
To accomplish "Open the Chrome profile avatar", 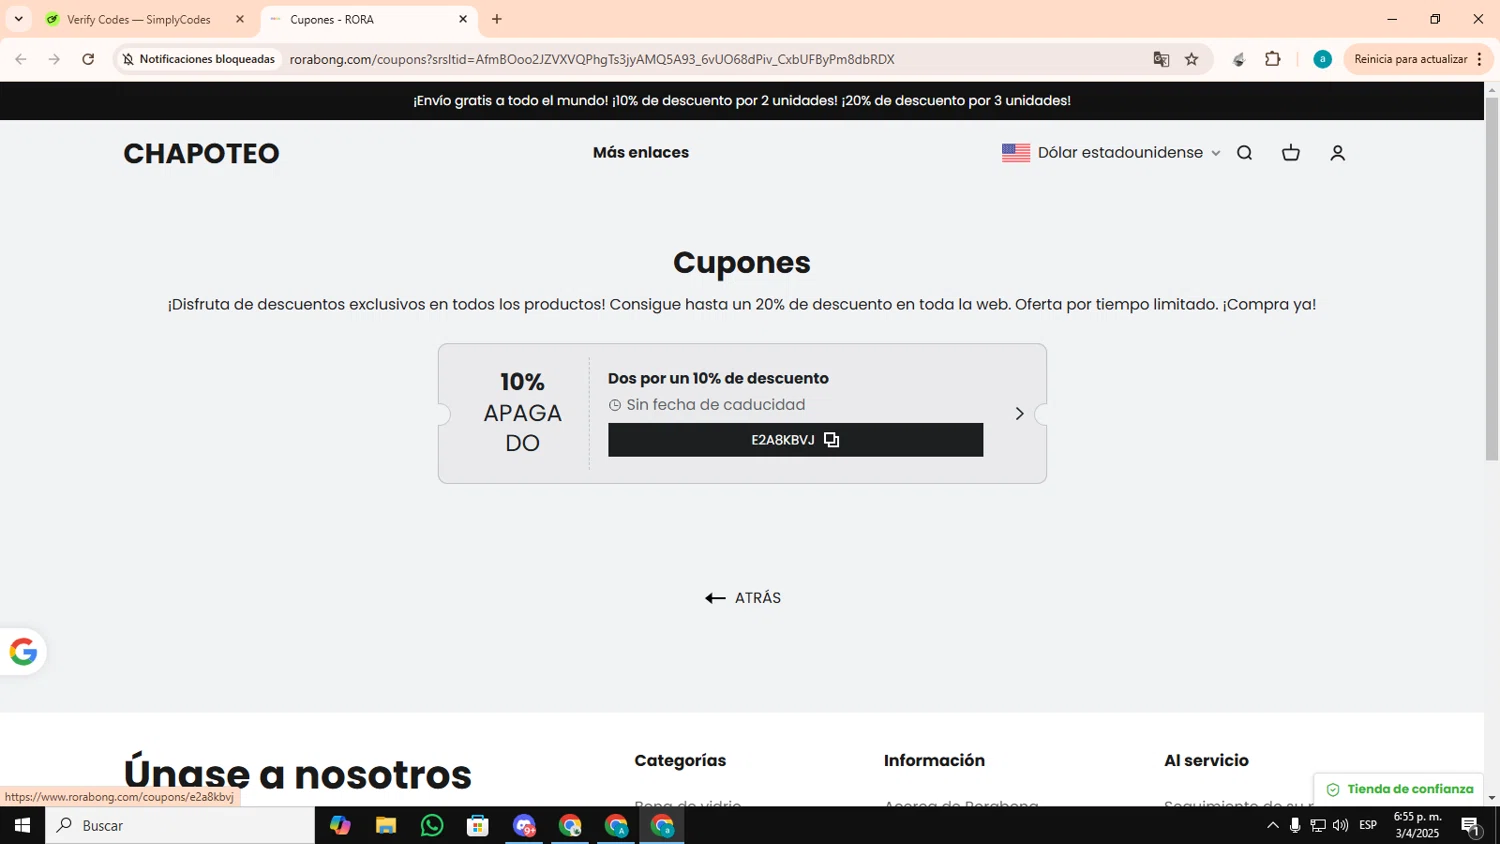I will (1322, 59).
